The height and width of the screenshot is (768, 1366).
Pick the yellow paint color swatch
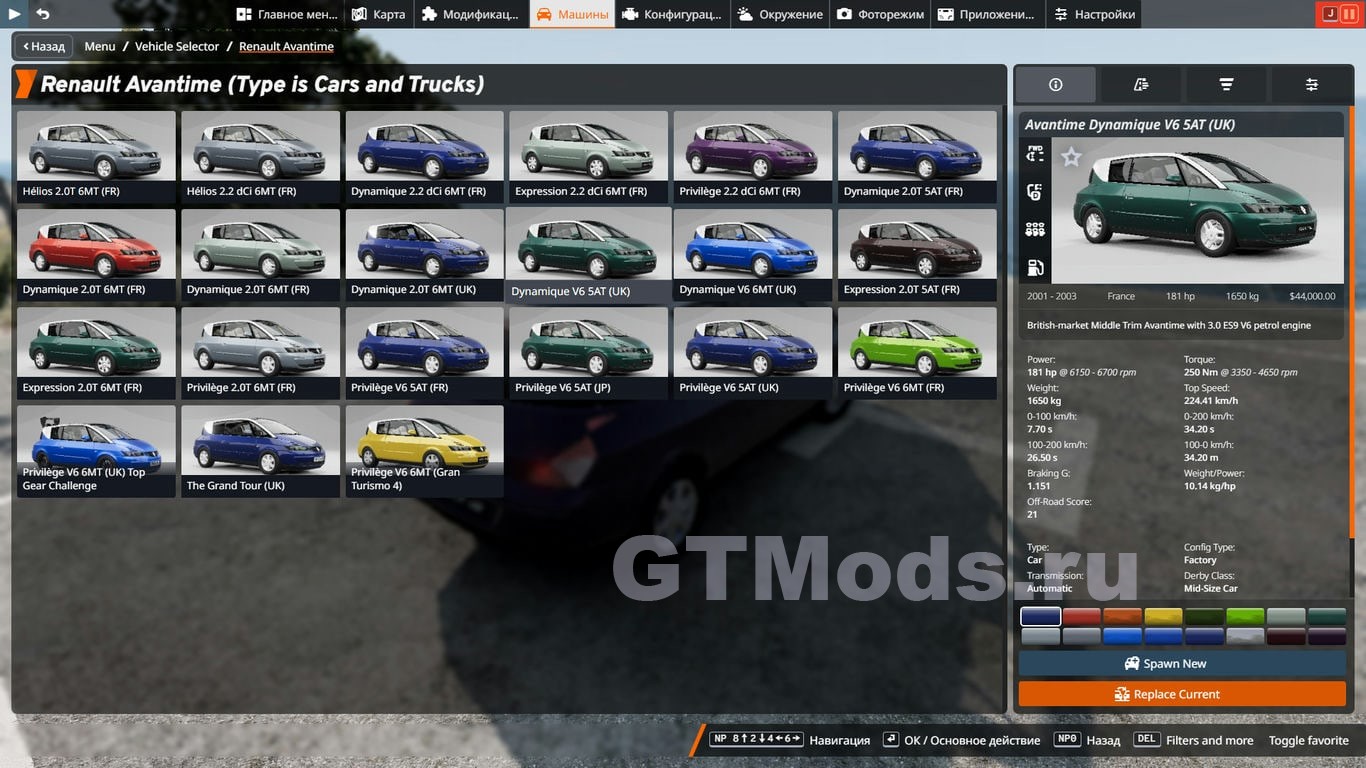click(x=1163, y=616)
